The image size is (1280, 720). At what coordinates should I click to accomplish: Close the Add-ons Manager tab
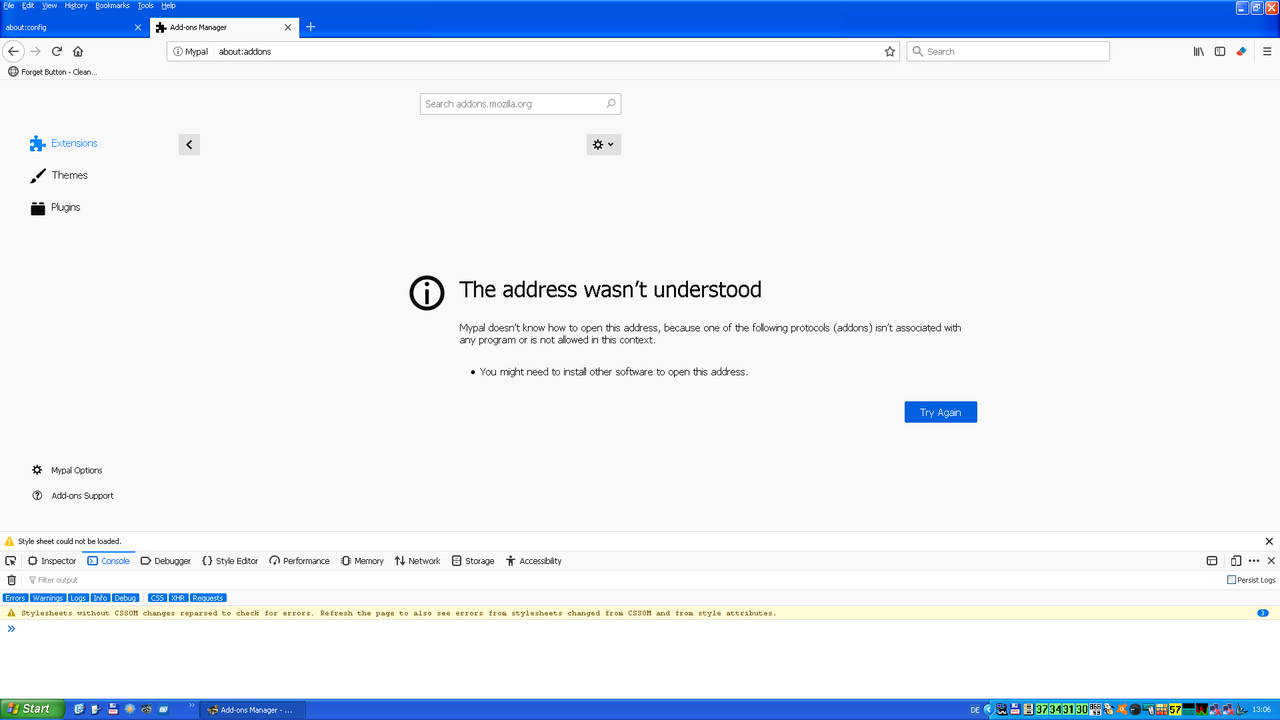289,27
